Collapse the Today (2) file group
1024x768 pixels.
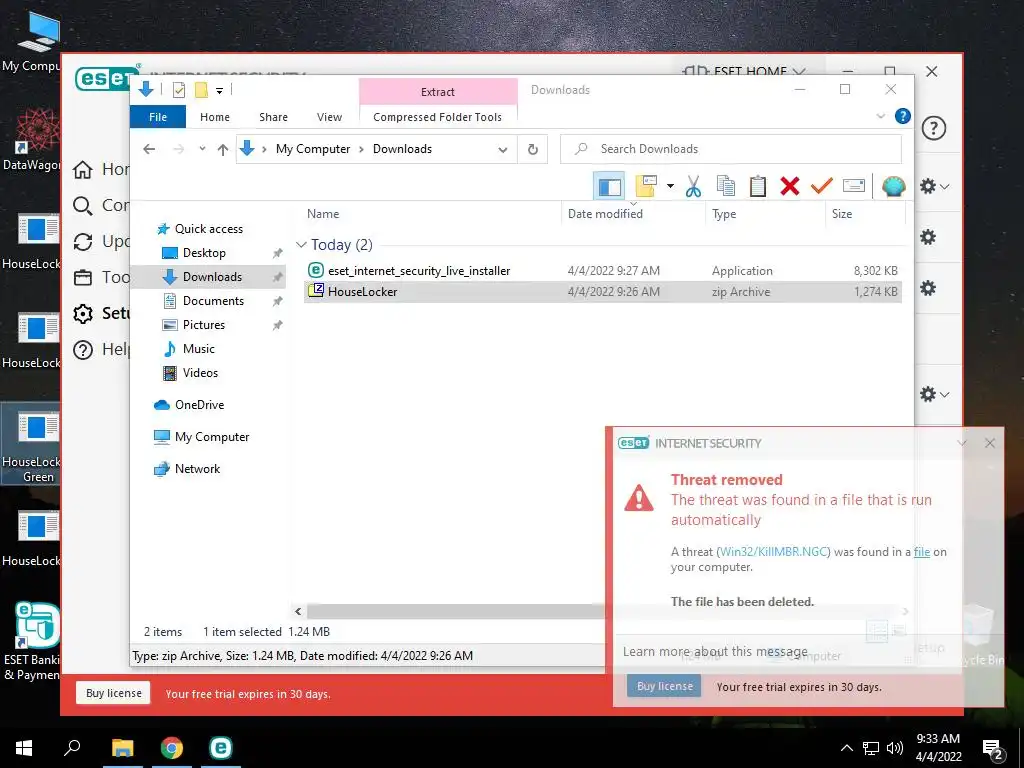(301, 245)
